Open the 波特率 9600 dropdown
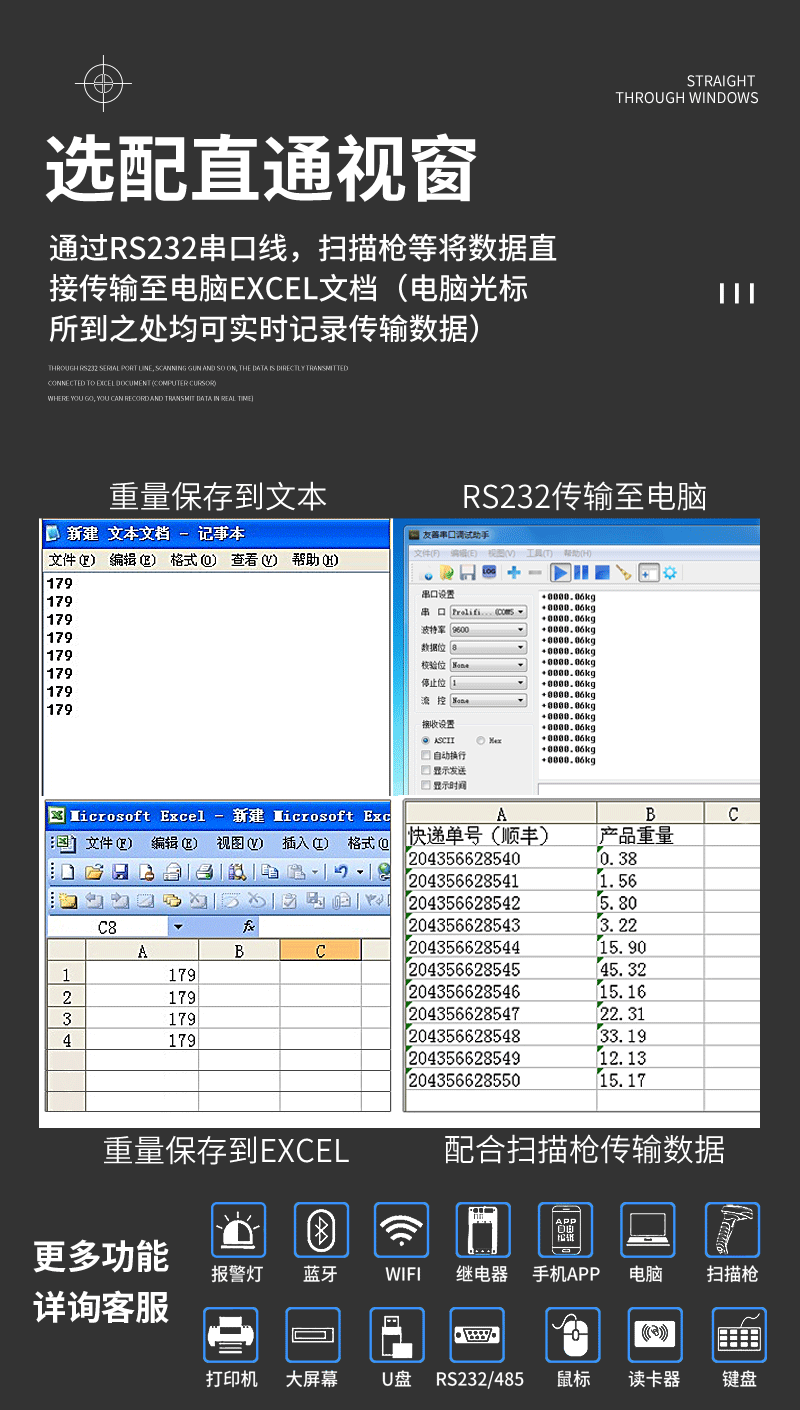This screenshot has height=1410, width=800. pyautogui.click(x=520, y=629)
